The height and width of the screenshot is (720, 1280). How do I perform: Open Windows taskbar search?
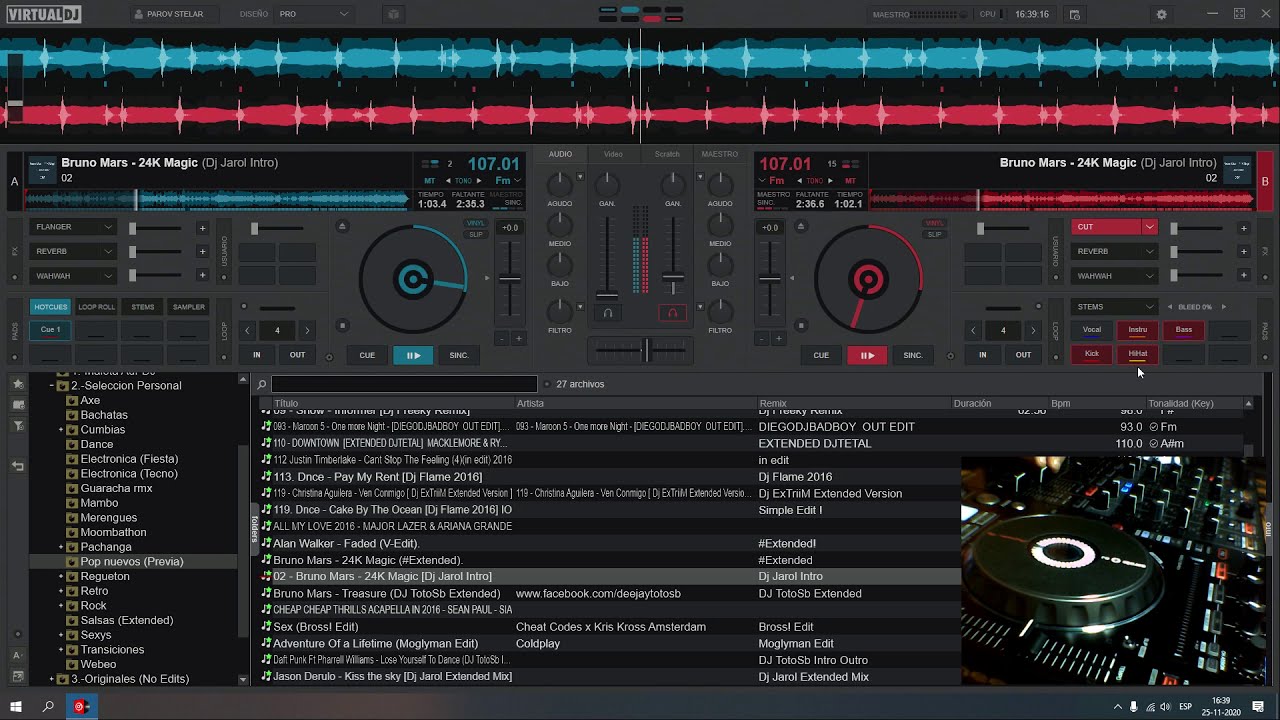[48, 706]
